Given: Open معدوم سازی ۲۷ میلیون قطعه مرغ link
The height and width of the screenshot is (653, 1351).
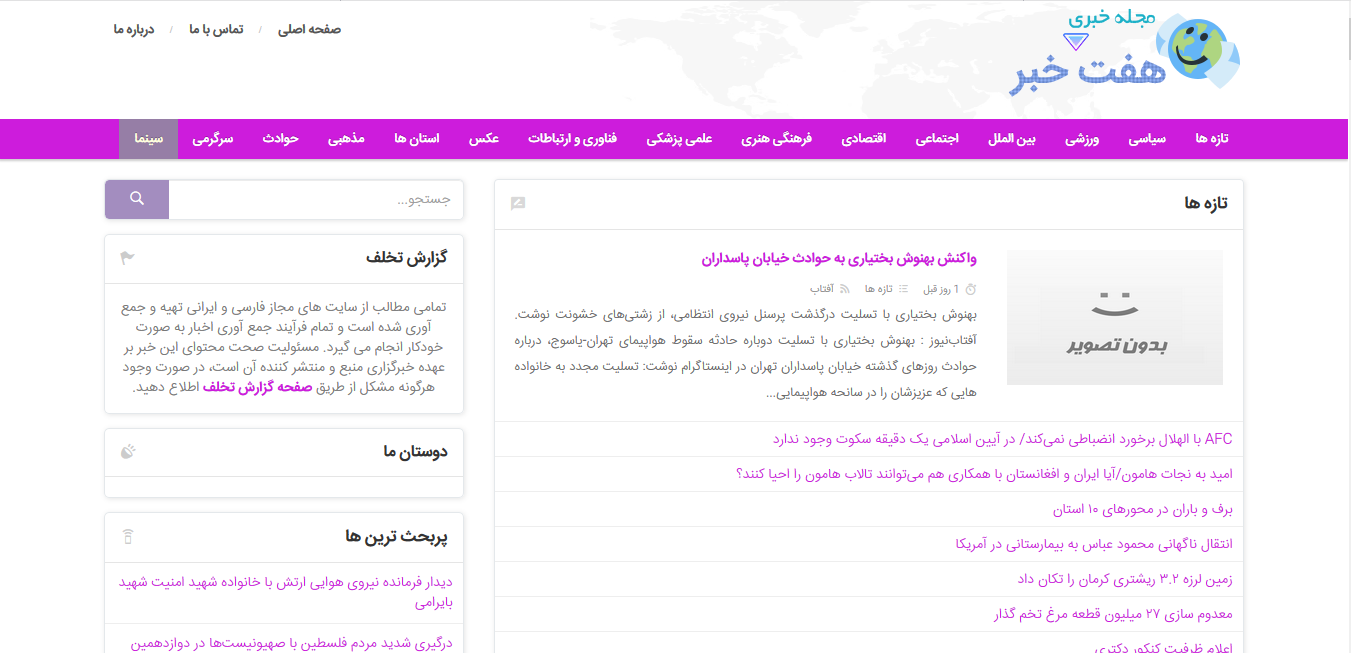Looking at the screenshot, I should point(1114,614).
